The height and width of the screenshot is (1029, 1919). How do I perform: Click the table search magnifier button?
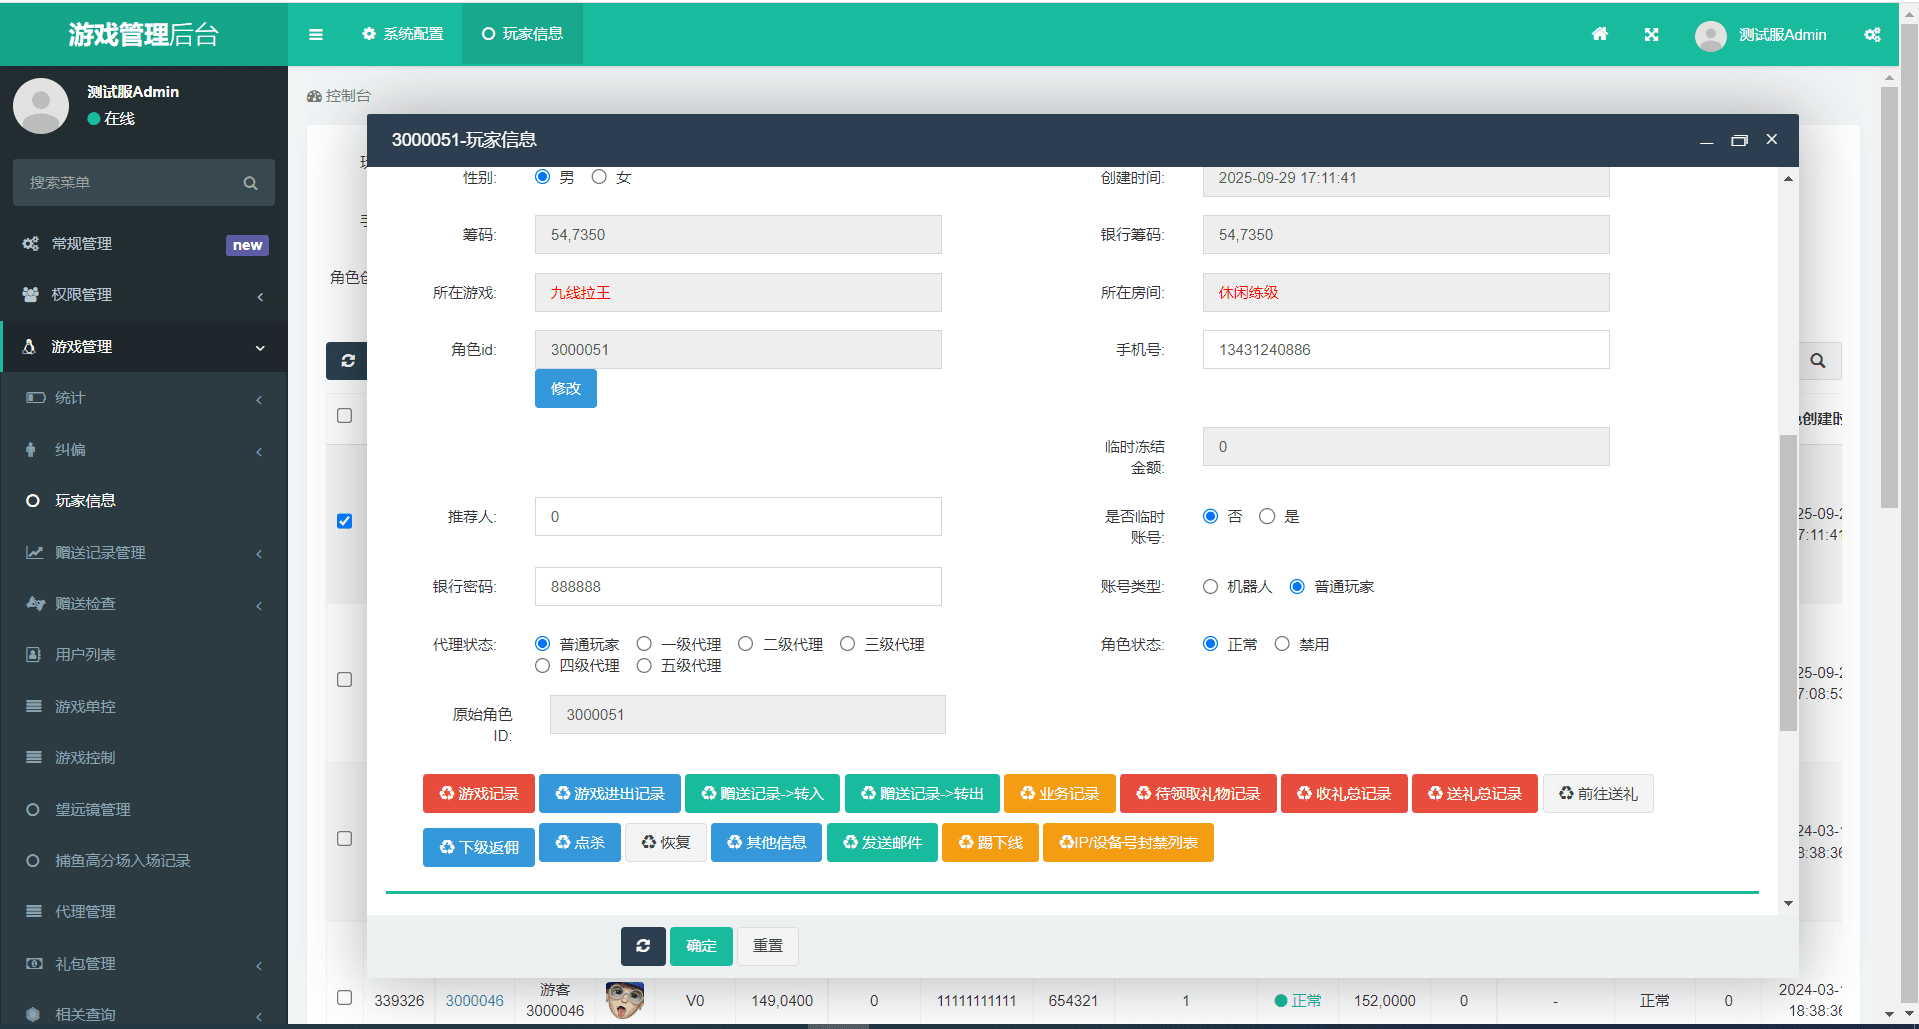pos(1818,361)
